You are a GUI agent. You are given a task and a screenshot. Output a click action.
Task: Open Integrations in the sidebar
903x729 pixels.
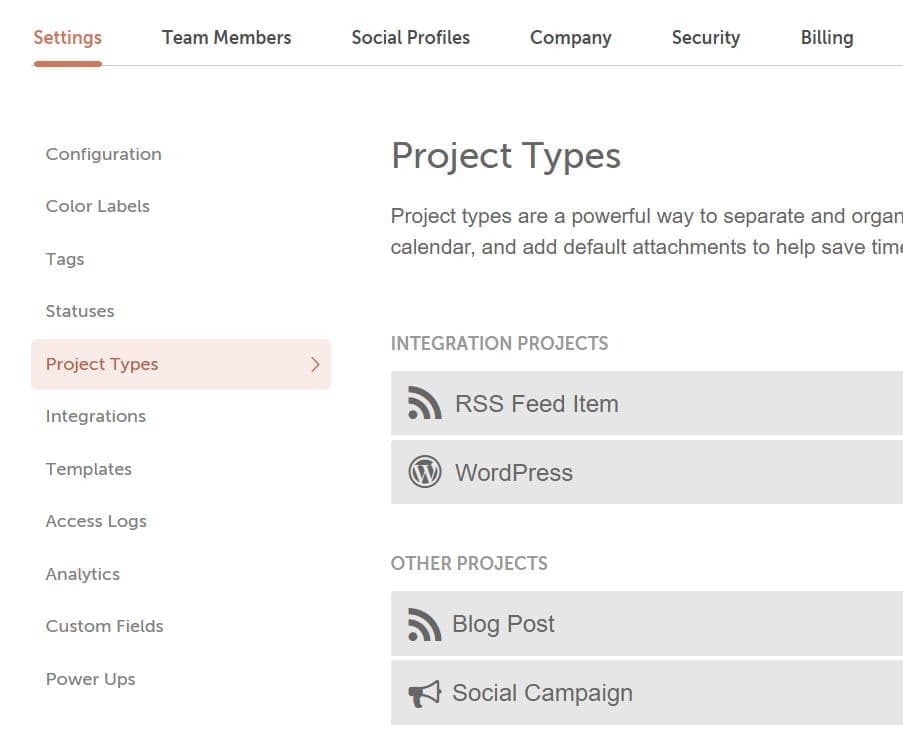pyautogui.click(x=96, y=416)
